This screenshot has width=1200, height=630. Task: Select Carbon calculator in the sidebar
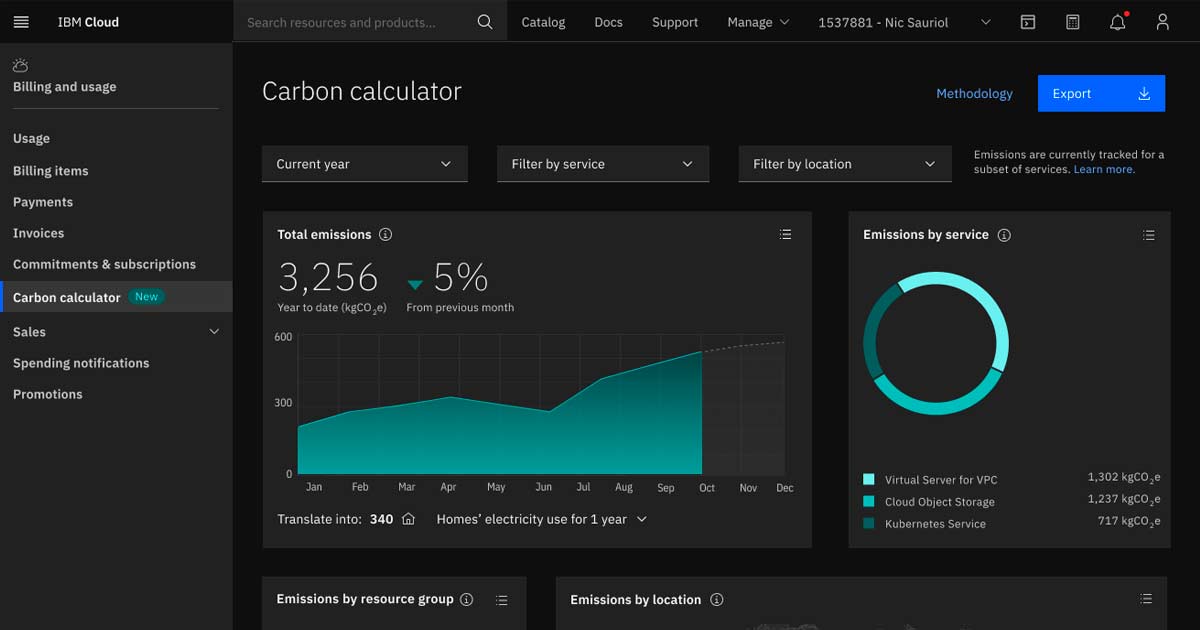click(116, 297)
